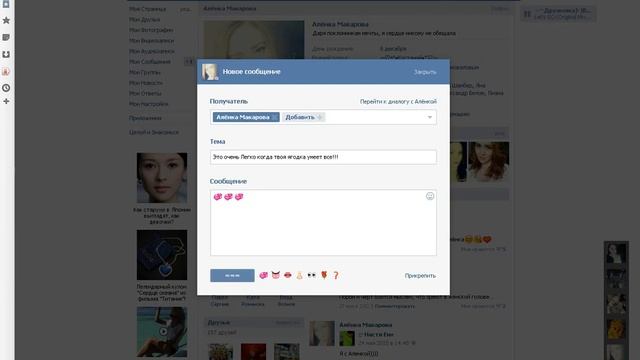Viewport: 640px width, 360px height.
Task: Open Мои Ответы in the left menu
Action: pyautogui.click(x=145, y=93)
